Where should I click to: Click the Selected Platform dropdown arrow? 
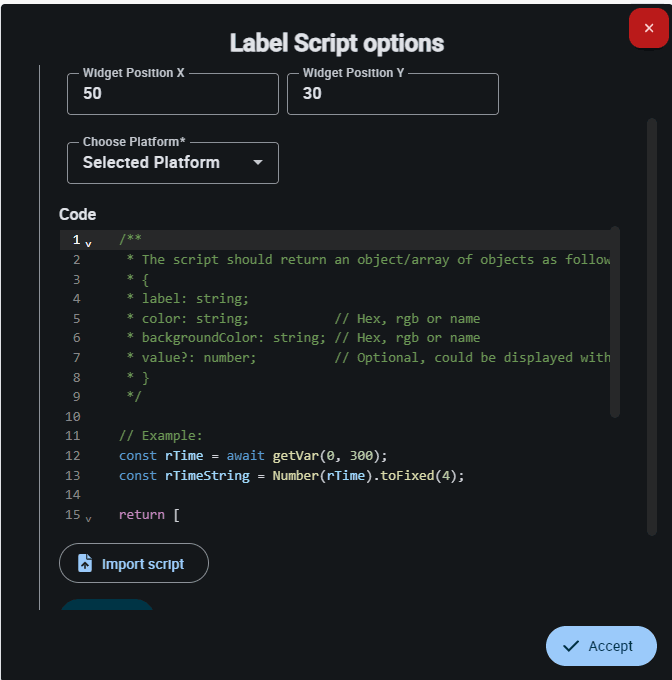[258, 162]
